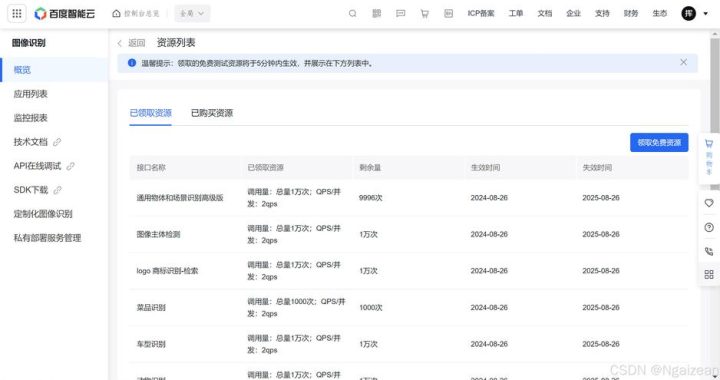Click the 1000次 remaining value
The image size is (720, 380).
[371, 307]
